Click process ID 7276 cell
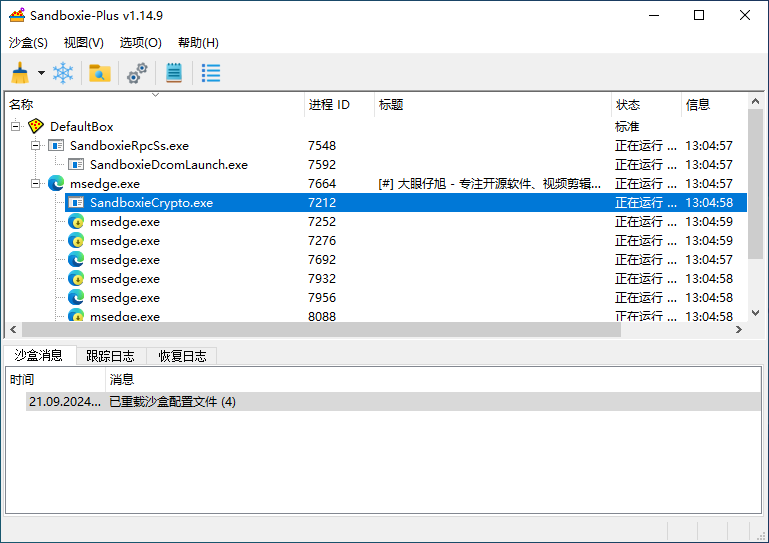Image resolution: width=769 pixels, height=543 pixels. (x=322, y=241)
